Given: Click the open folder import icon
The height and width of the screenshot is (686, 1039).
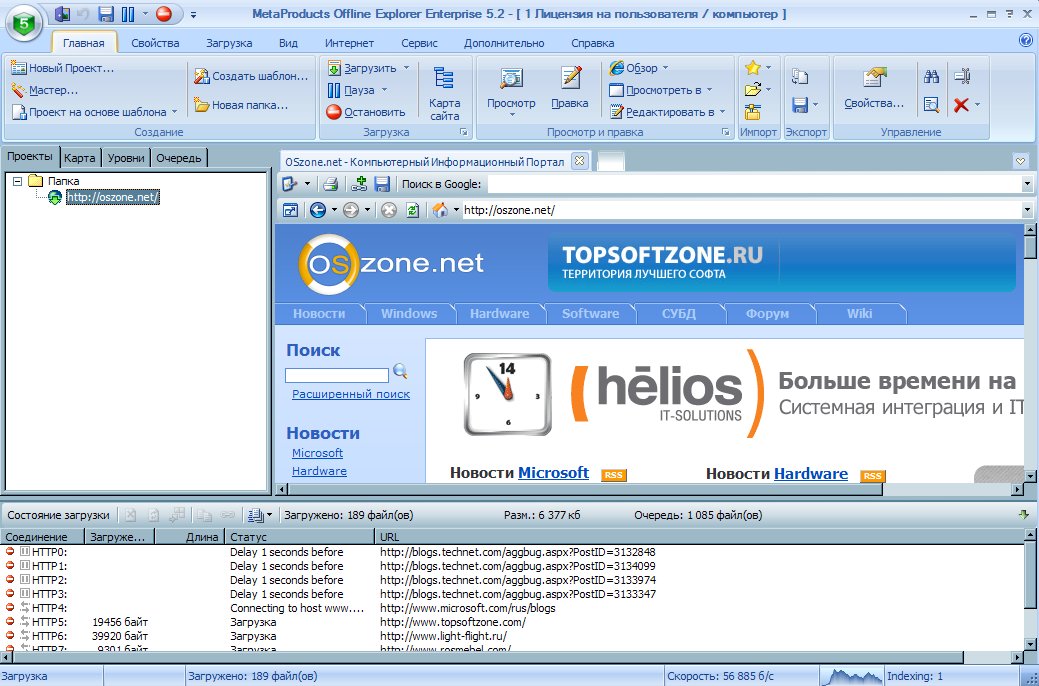Looking at the screenshot, I should 753,89.
